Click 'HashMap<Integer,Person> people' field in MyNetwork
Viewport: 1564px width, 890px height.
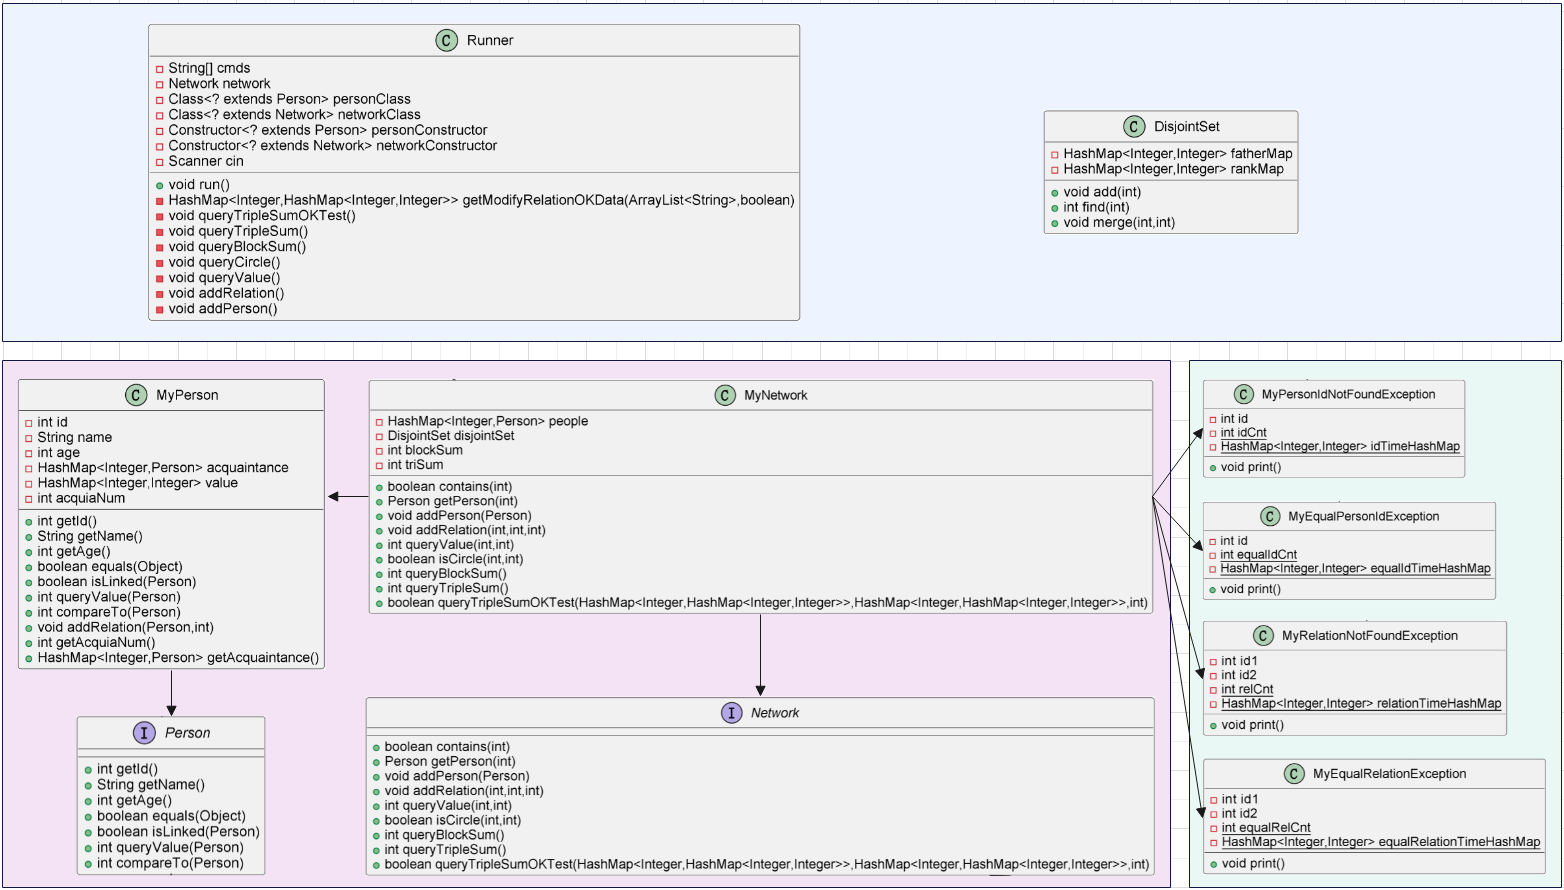[x=488, y=421]
